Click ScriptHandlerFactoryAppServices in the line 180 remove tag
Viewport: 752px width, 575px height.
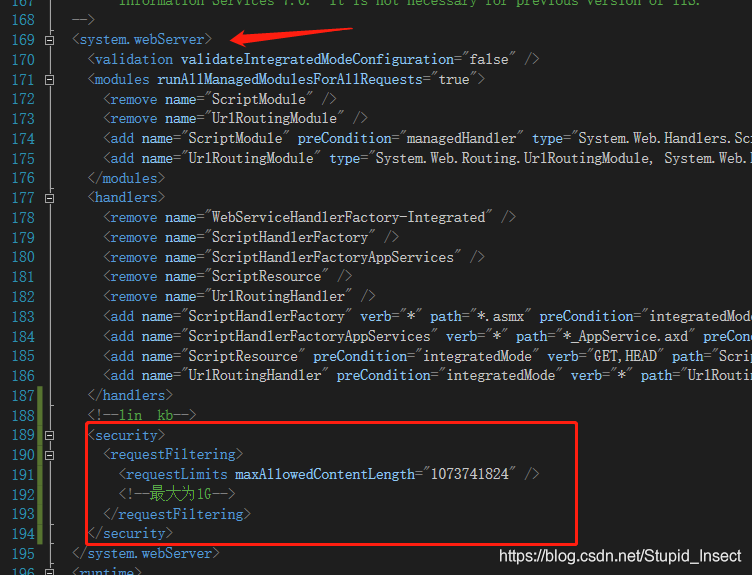(333, 258)
